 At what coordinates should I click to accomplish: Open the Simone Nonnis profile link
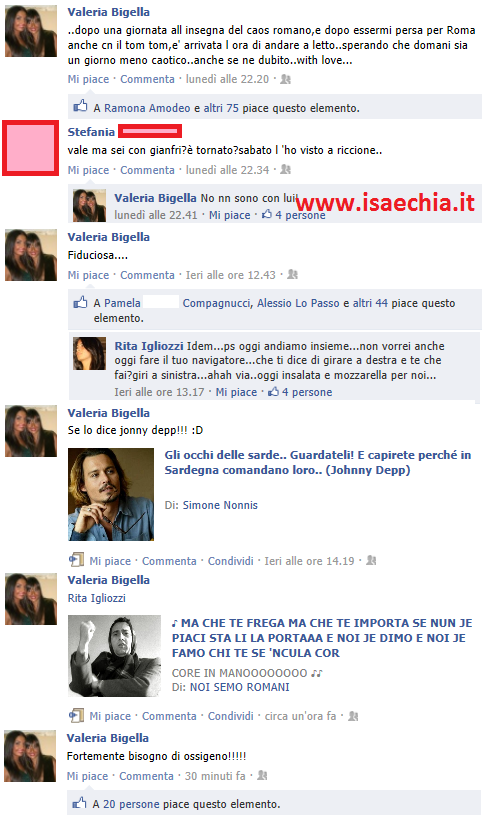pos(220,505)
